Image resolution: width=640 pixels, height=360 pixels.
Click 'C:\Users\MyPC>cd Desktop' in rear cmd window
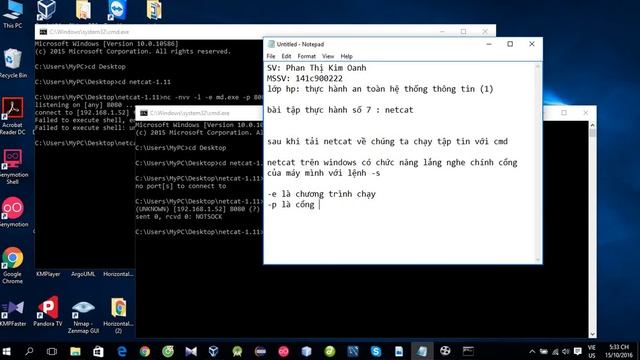point(80,67)
